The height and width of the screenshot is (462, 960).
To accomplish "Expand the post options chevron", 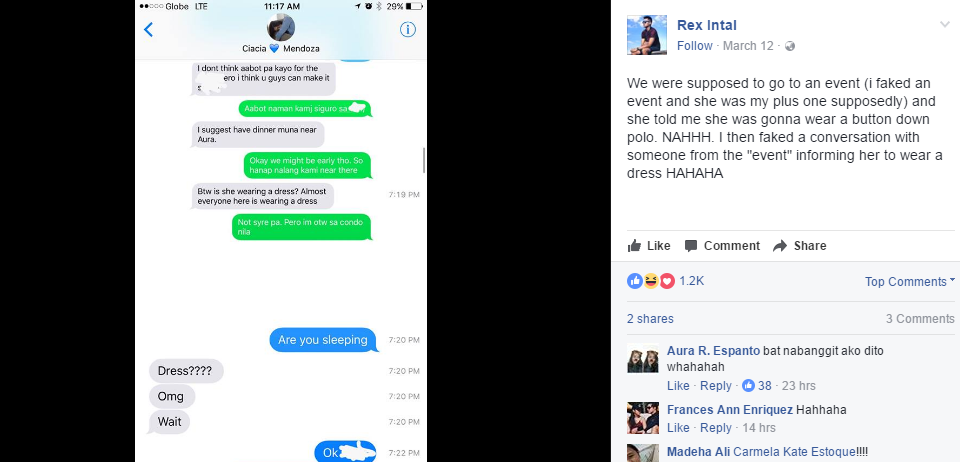I will point(945,24).
